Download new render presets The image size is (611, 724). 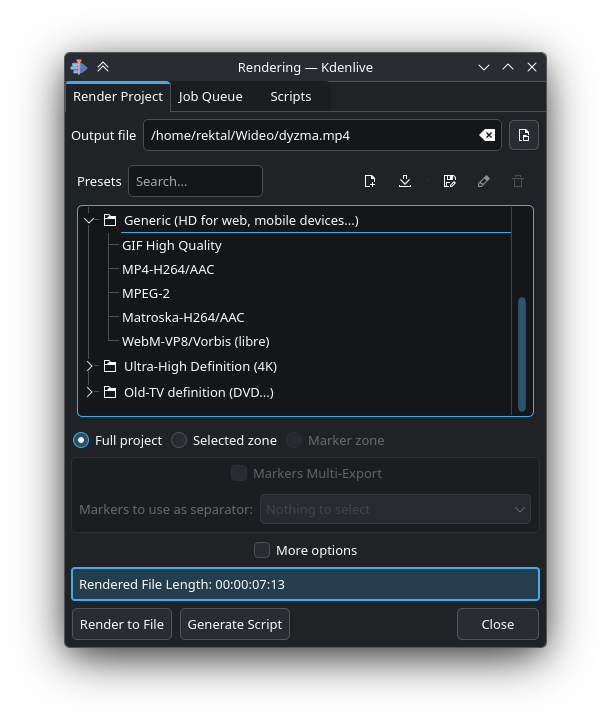click(x=405, y=181)
